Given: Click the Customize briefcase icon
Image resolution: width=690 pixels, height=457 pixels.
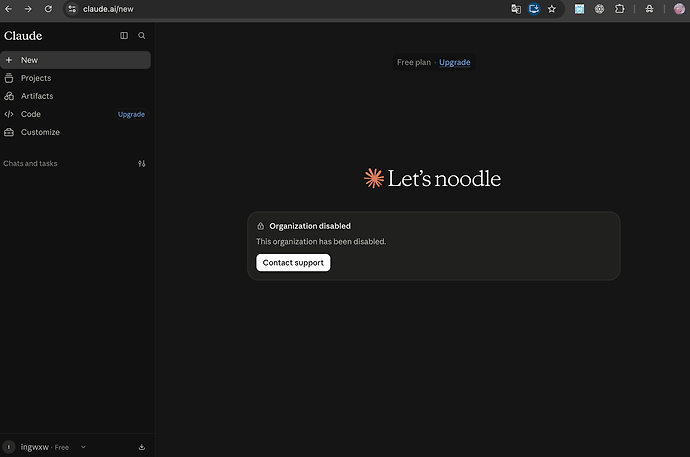Looking at the screenshot, I should click(9, 132).
